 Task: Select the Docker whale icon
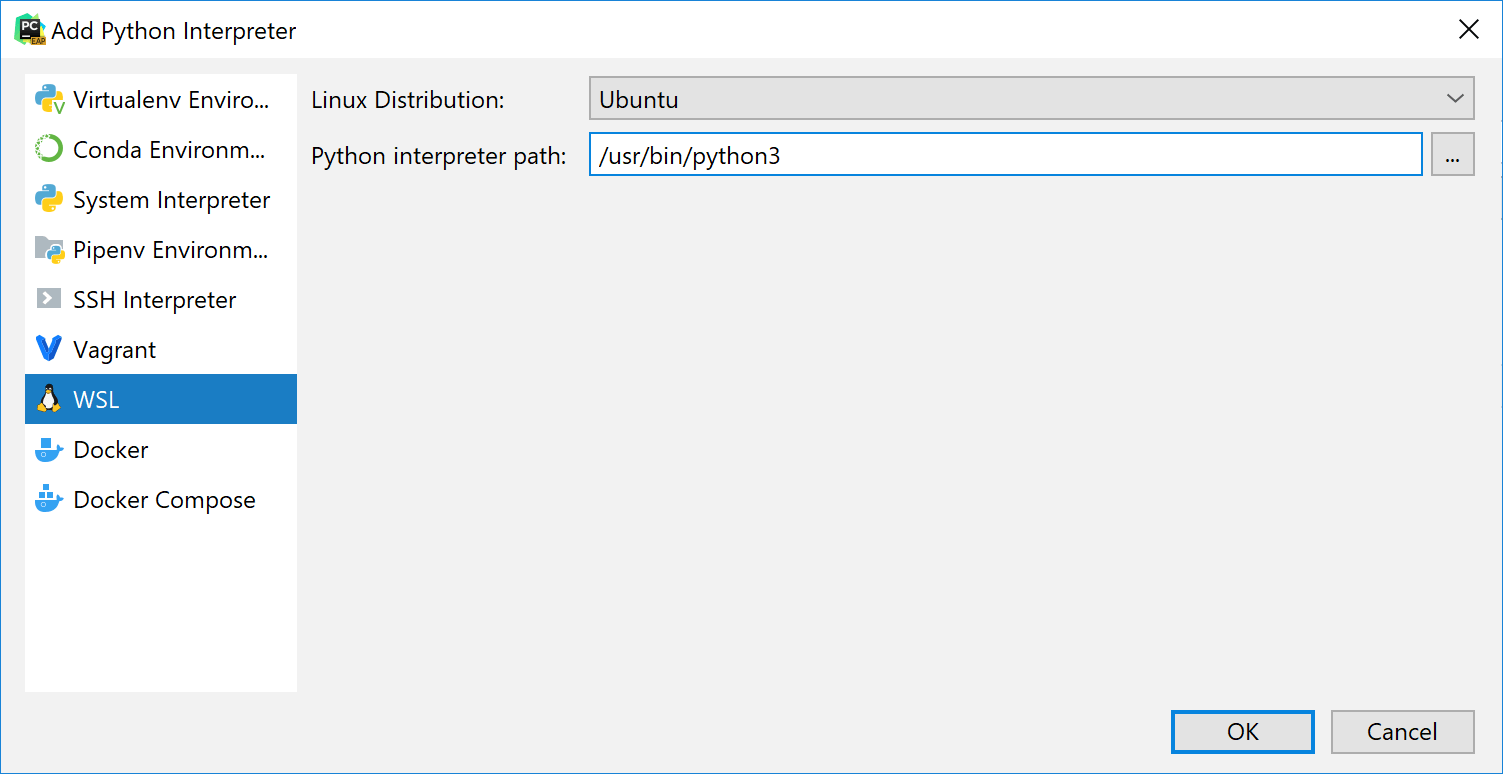[49, 449]
